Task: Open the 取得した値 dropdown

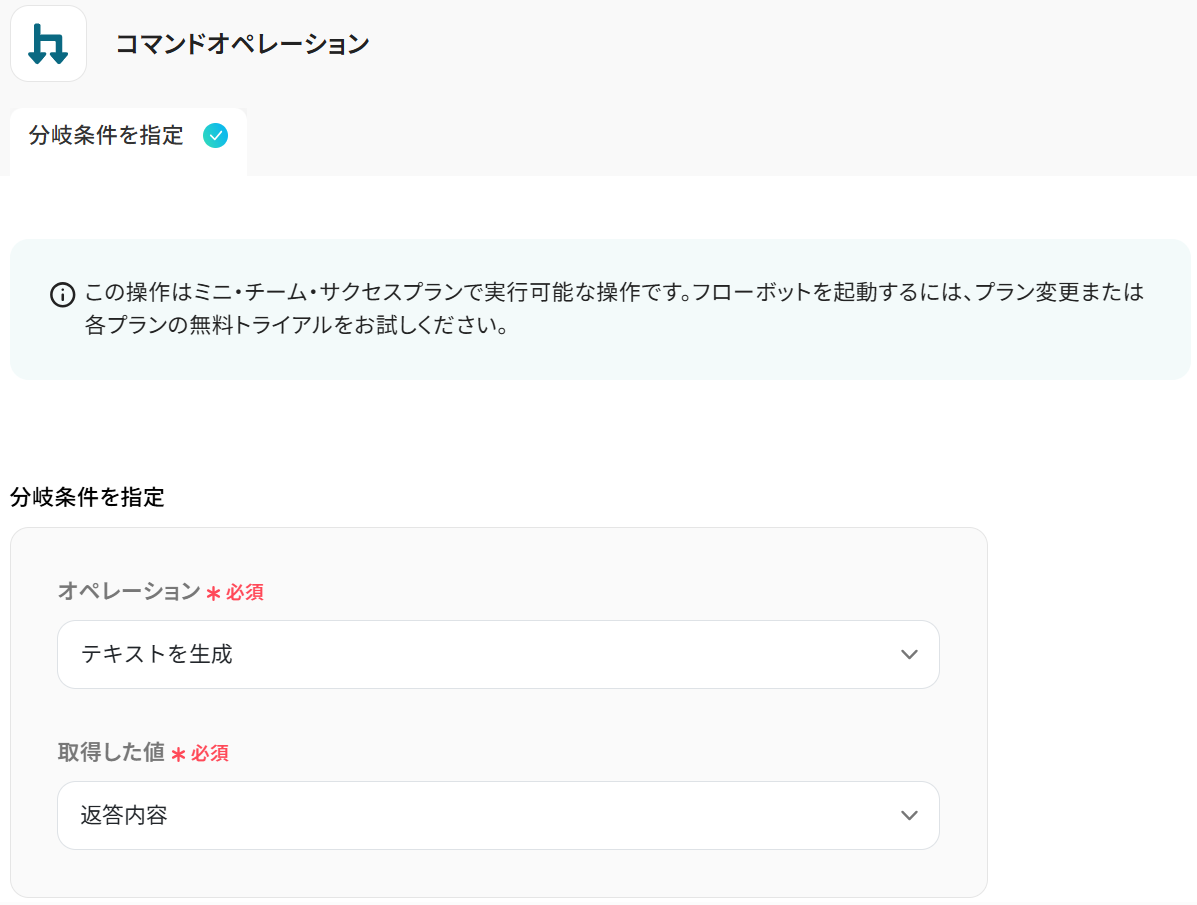Action: point(498,816)
